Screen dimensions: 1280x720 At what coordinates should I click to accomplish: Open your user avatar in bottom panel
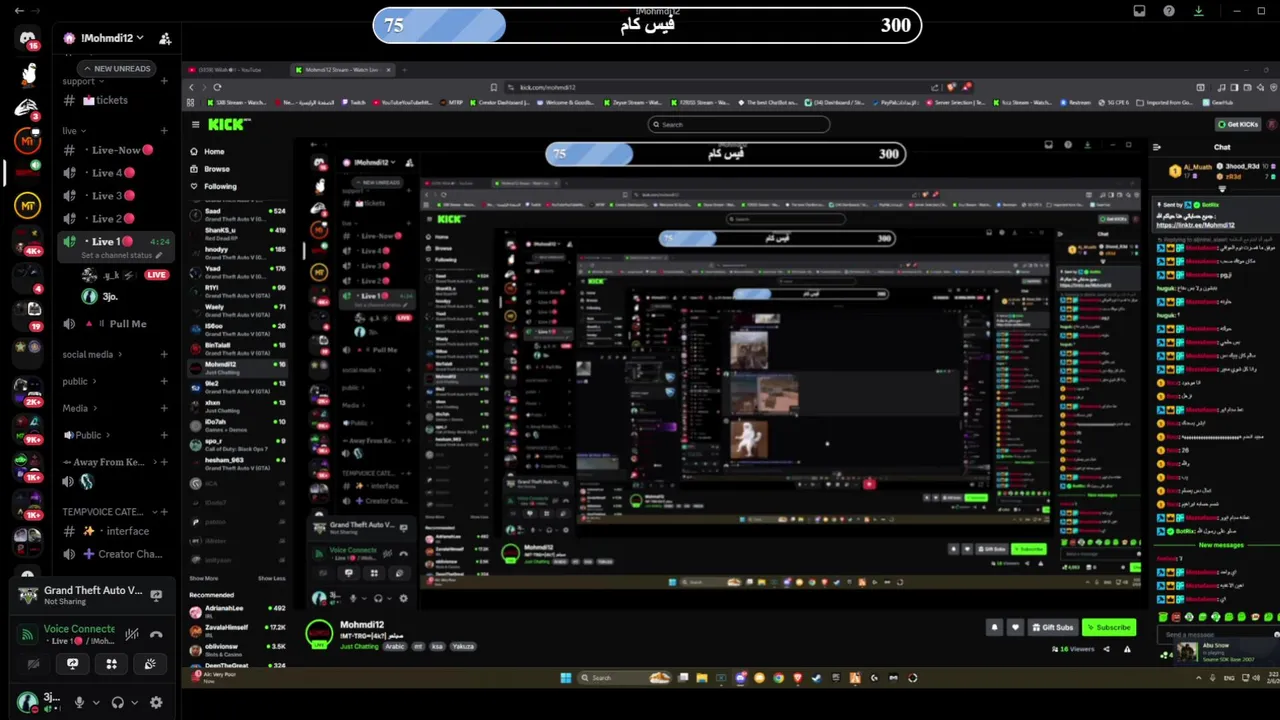click(27, 701)
